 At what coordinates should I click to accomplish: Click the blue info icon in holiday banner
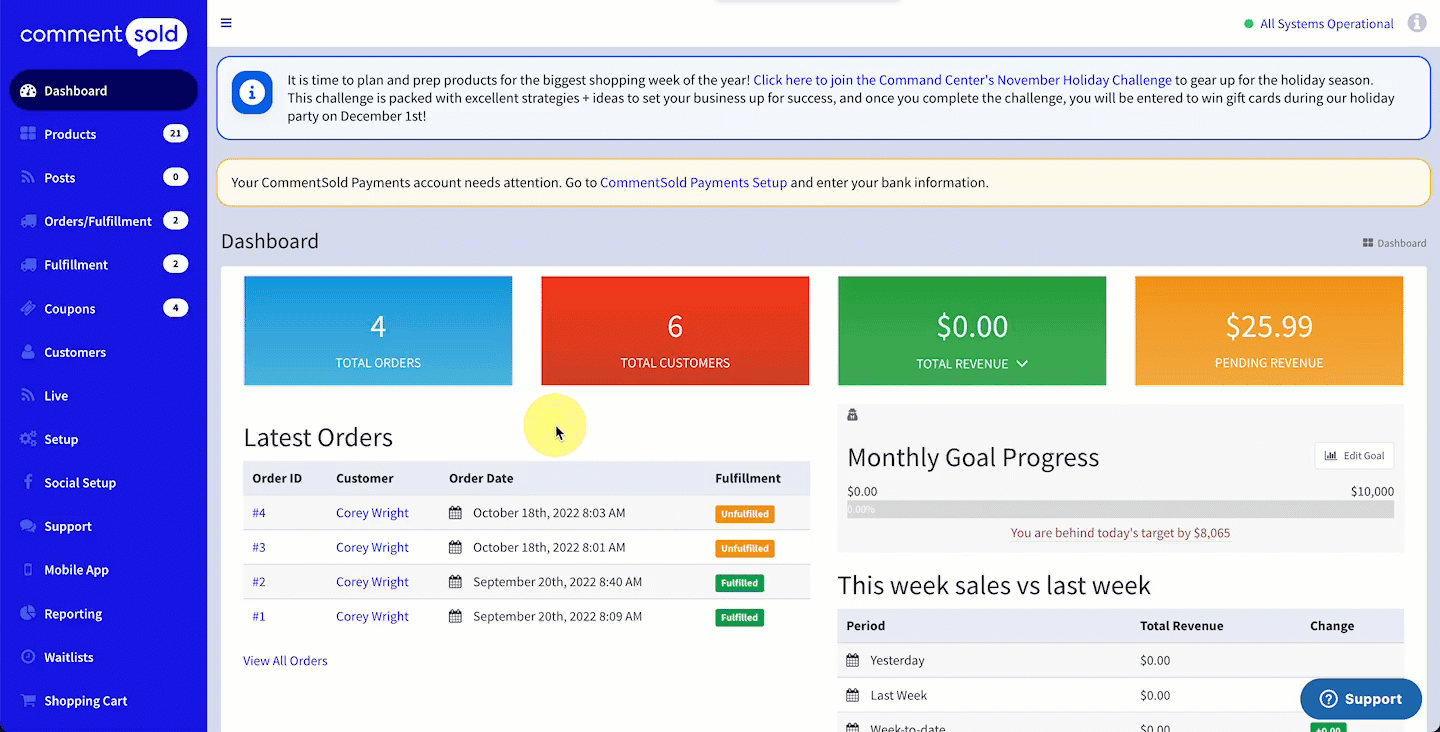[252, 93]
